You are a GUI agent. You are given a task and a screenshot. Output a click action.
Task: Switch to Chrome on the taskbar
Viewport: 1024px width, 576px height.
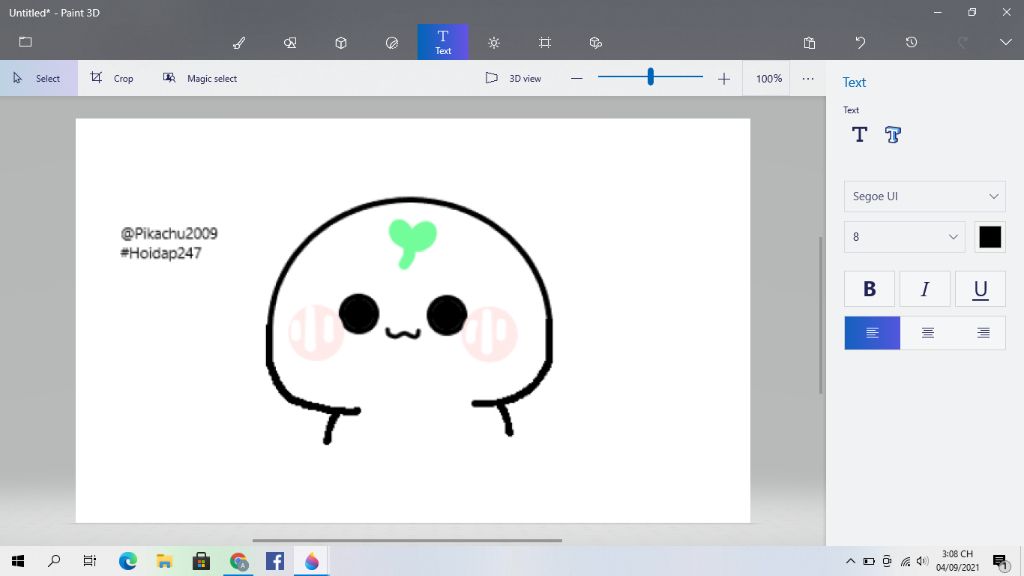pyautogui.click(x=239, y=561)
